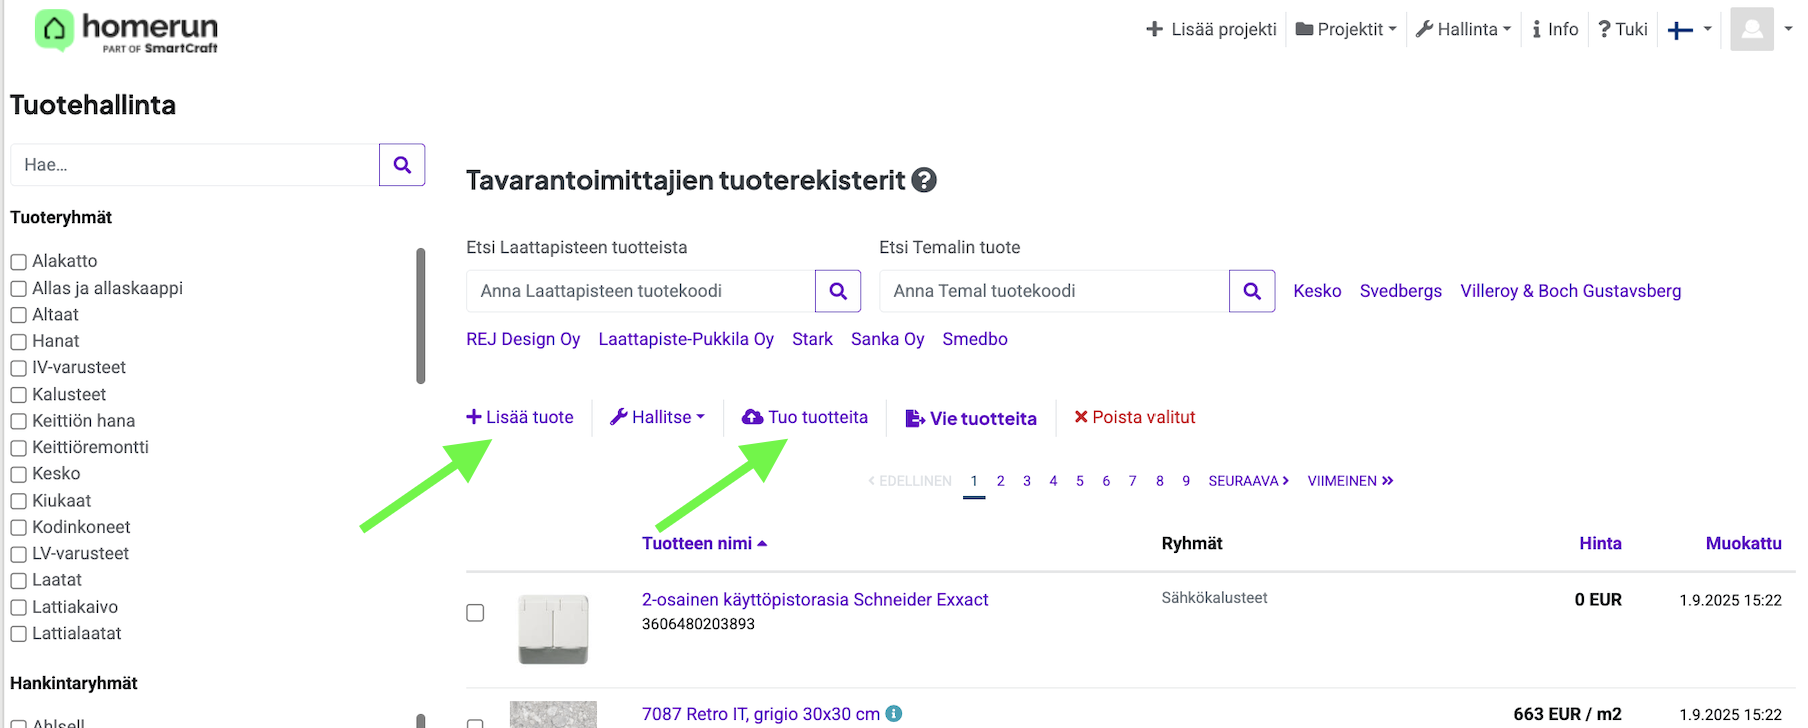
Task: Click the blue info icon next to 7087 Retro IT
Action: tap(894, 713)
